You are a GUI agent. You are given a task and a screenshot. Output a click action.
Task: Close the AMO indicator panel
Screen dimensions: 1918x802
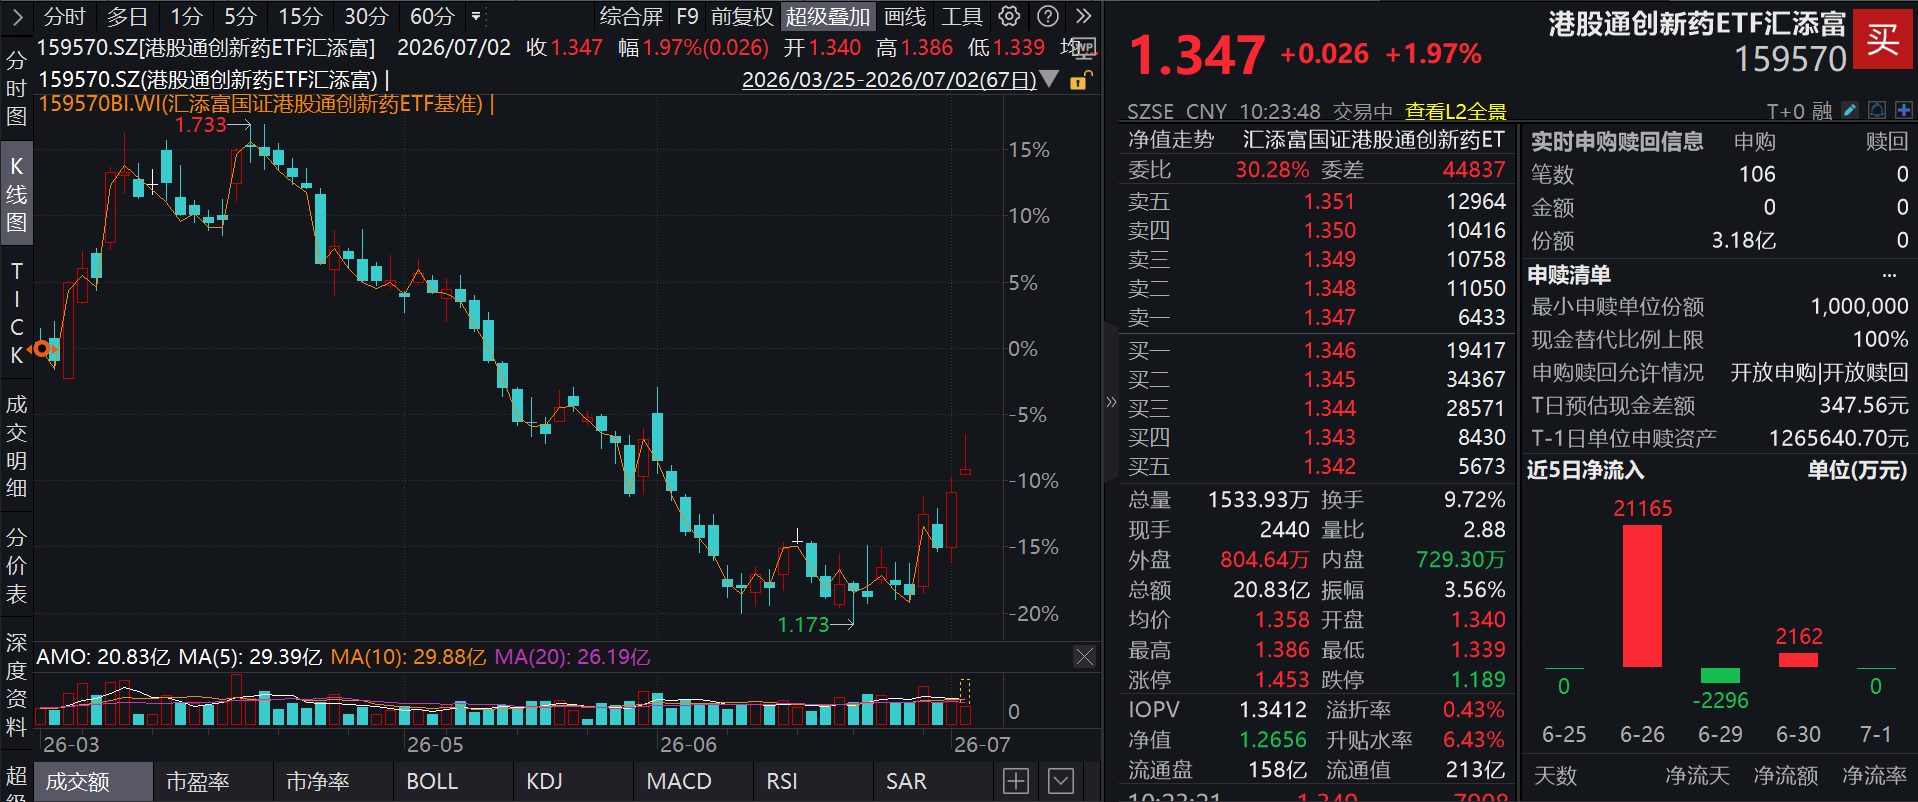pos(1085,657)
